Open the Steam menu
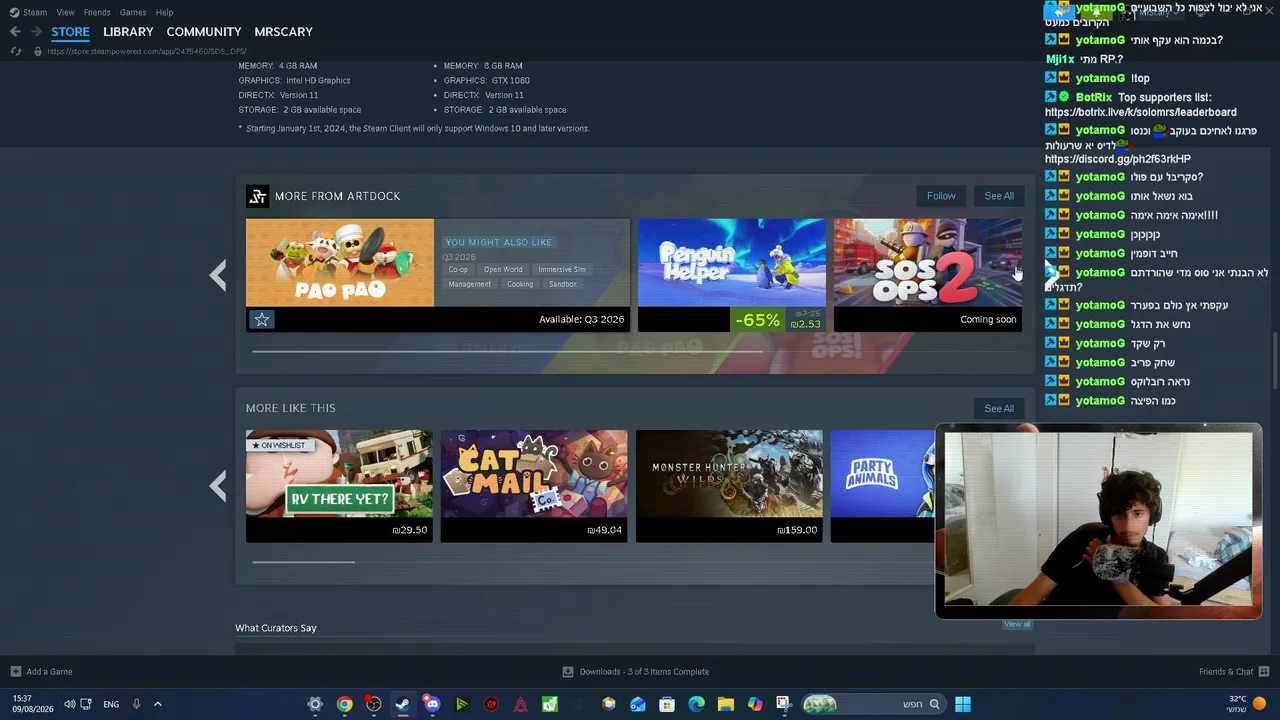This screenshot has width=1280, height=720. 35,12
